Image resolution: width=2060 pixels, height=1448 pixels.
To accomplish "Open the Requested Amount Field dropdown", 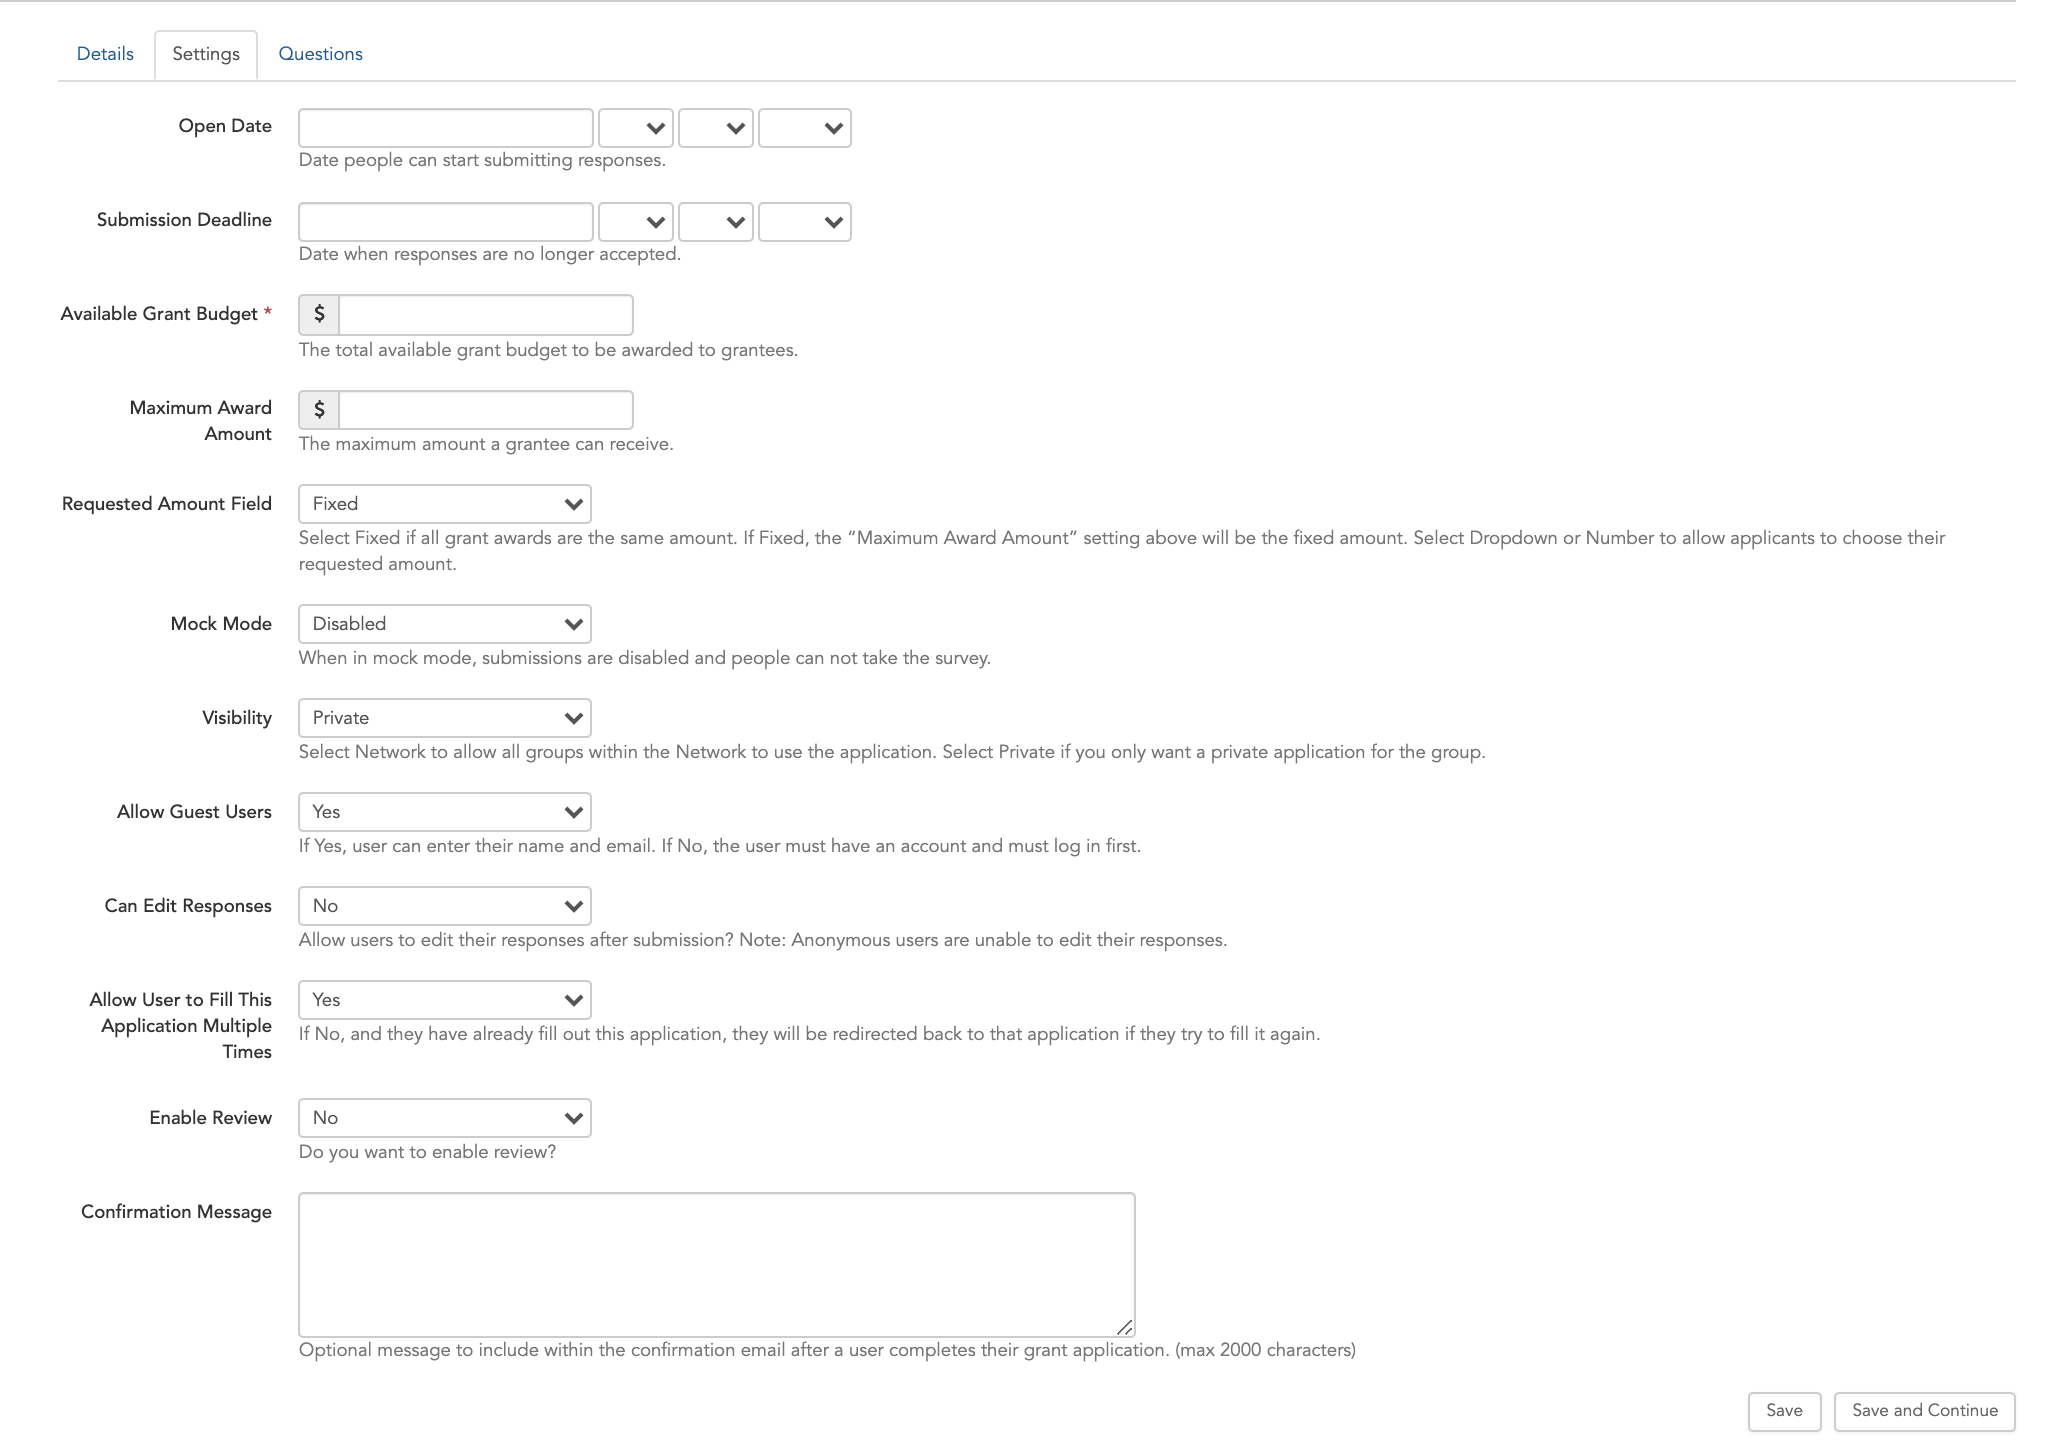I will [445, 504].
